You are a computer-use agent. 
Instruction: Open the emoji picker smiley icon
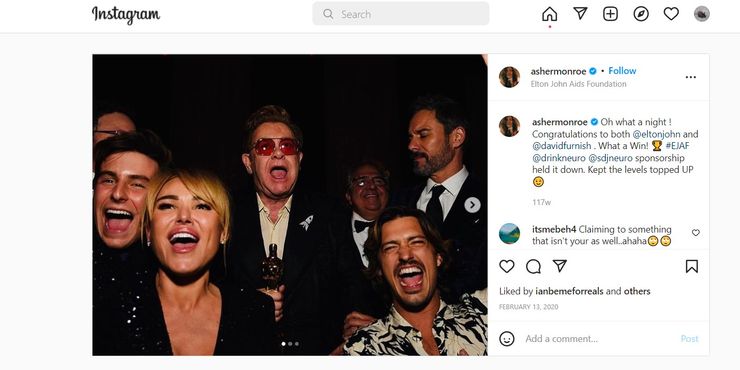click(506, 338)
